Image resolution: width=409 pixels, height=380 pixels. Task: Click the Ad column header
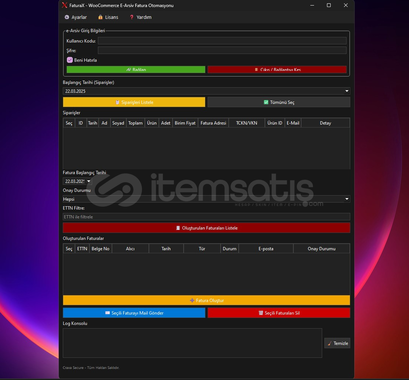point(104,123)
